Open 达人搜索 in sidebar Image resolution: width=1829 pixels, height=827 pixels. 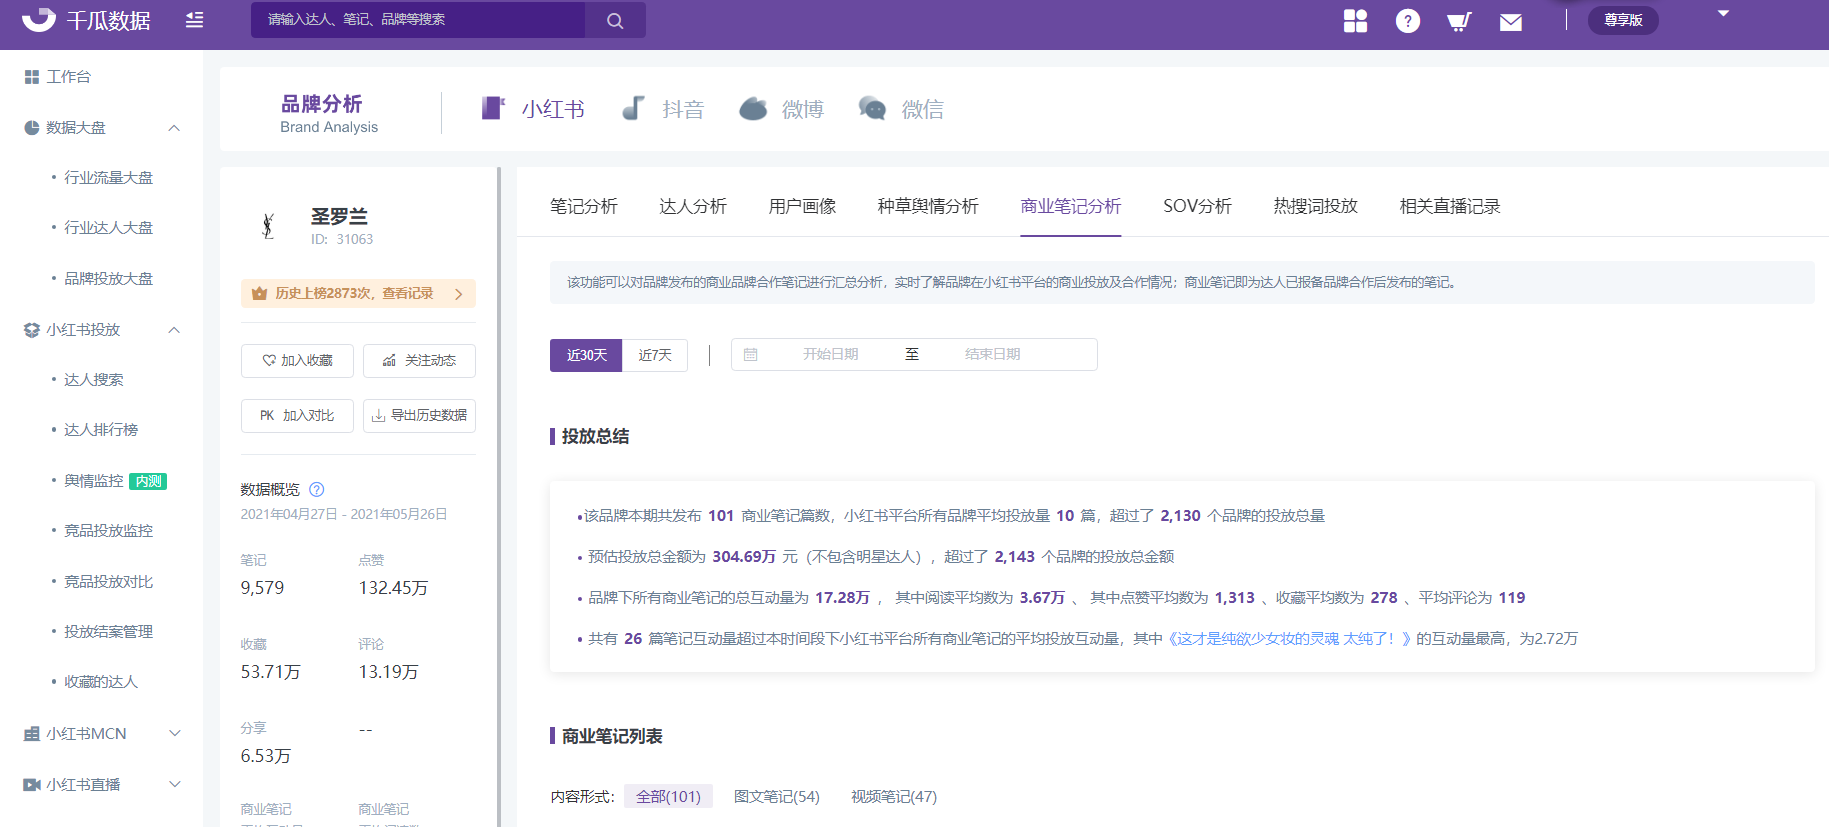pyautogui.click(x=94, y=380)
